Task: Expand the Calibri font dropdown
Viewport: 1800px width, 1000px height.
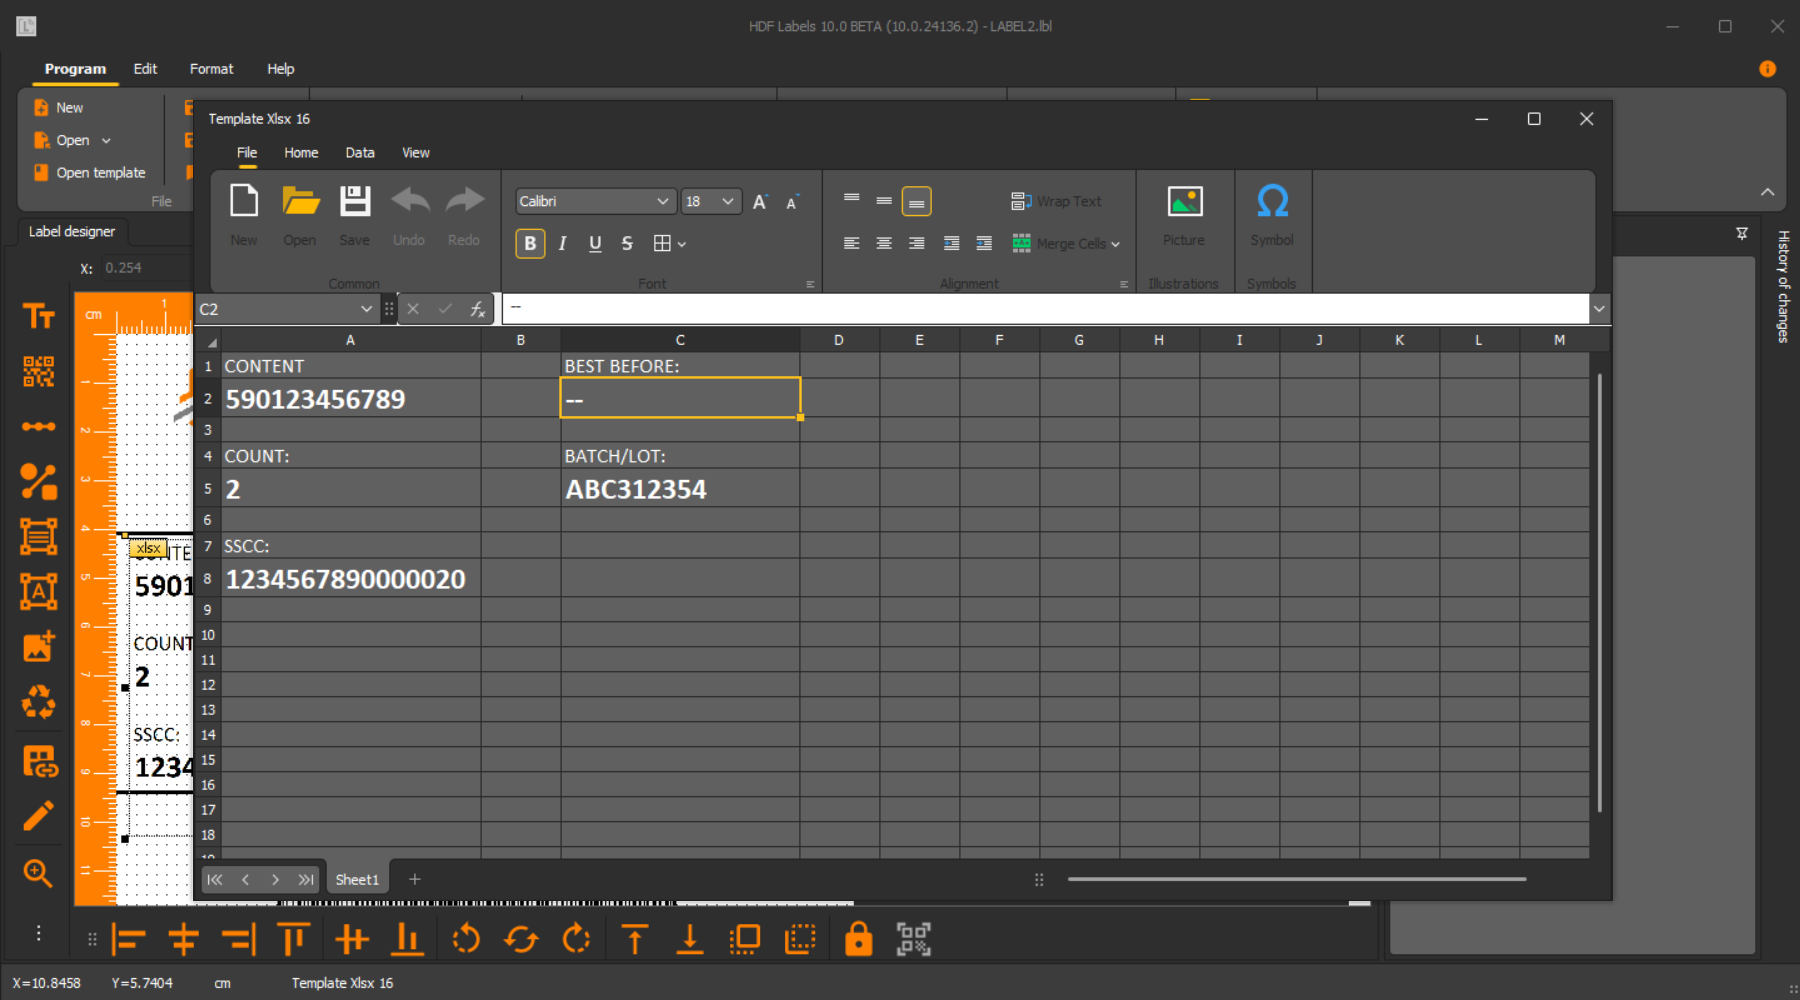Action: pos(662,202)
